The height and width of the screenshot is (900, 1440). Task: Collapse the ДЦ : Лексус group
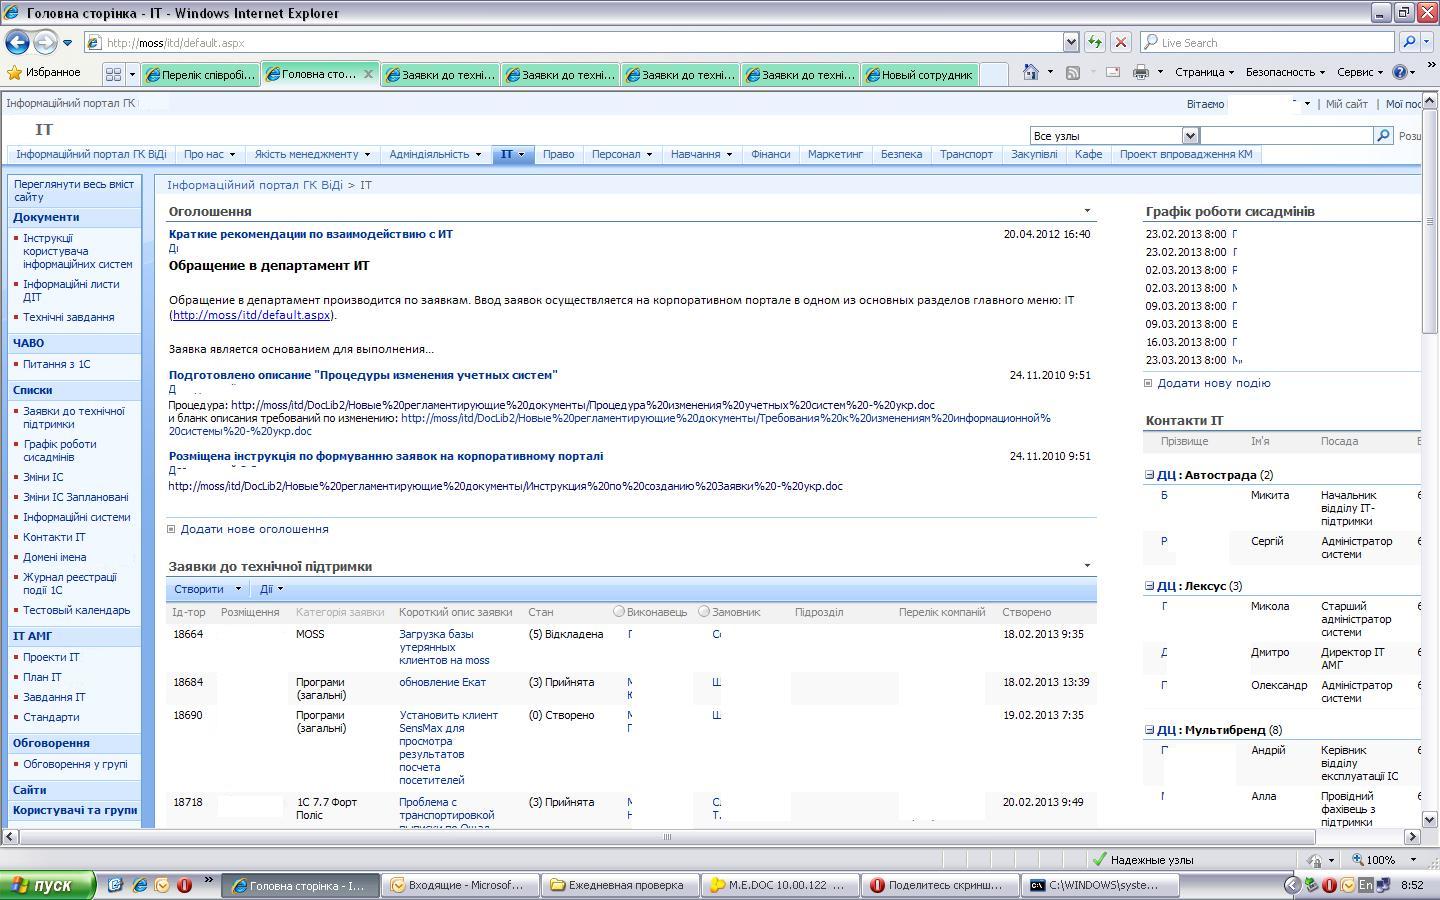(x=1150, y=586)
